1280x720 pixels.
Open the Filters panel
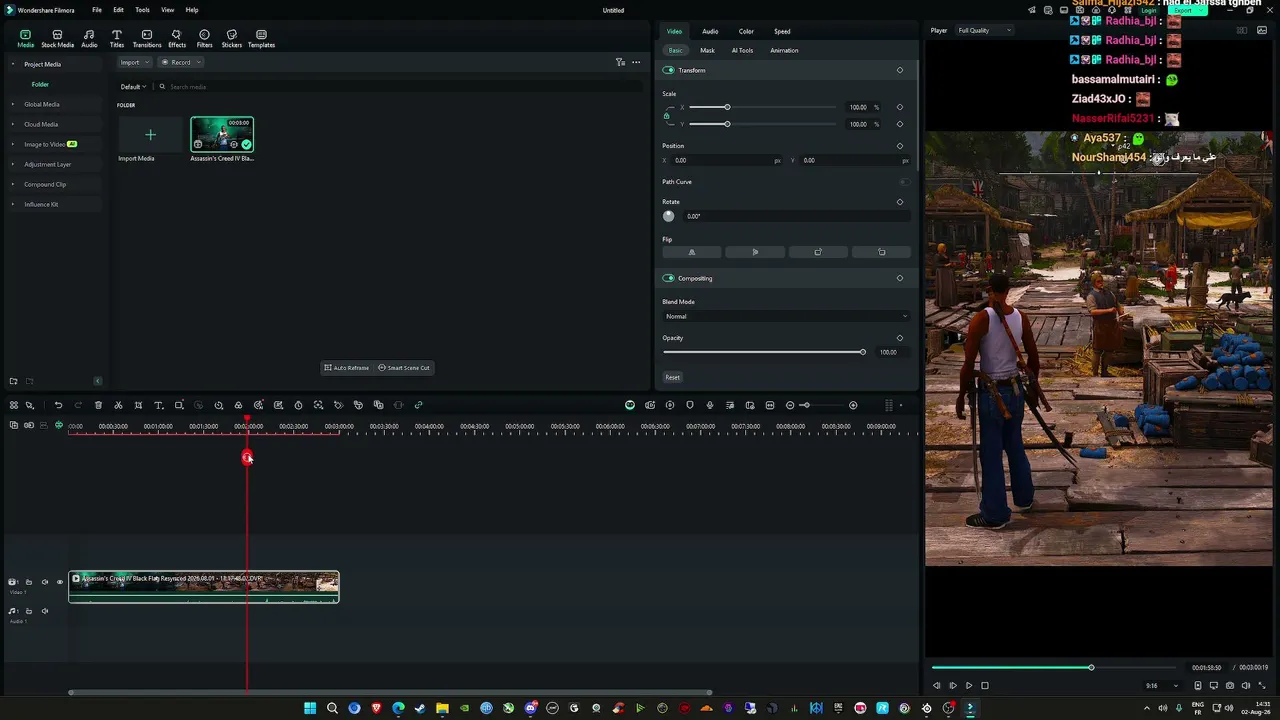click(204, 38)
